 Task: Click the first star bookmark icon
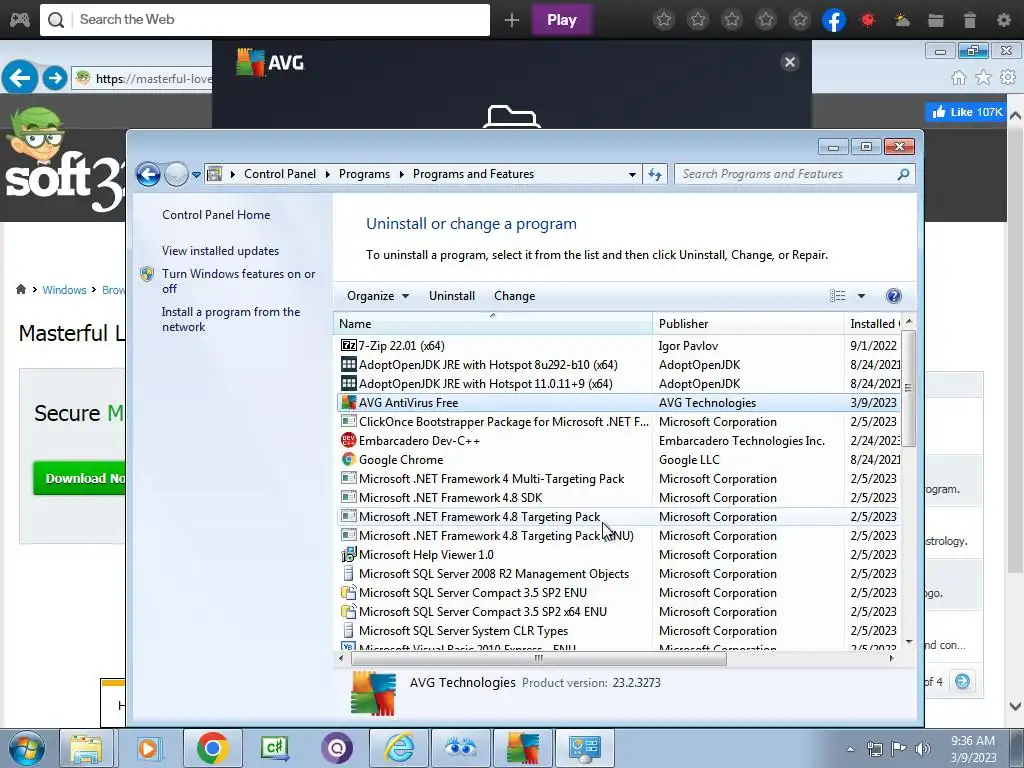point(664,20)
